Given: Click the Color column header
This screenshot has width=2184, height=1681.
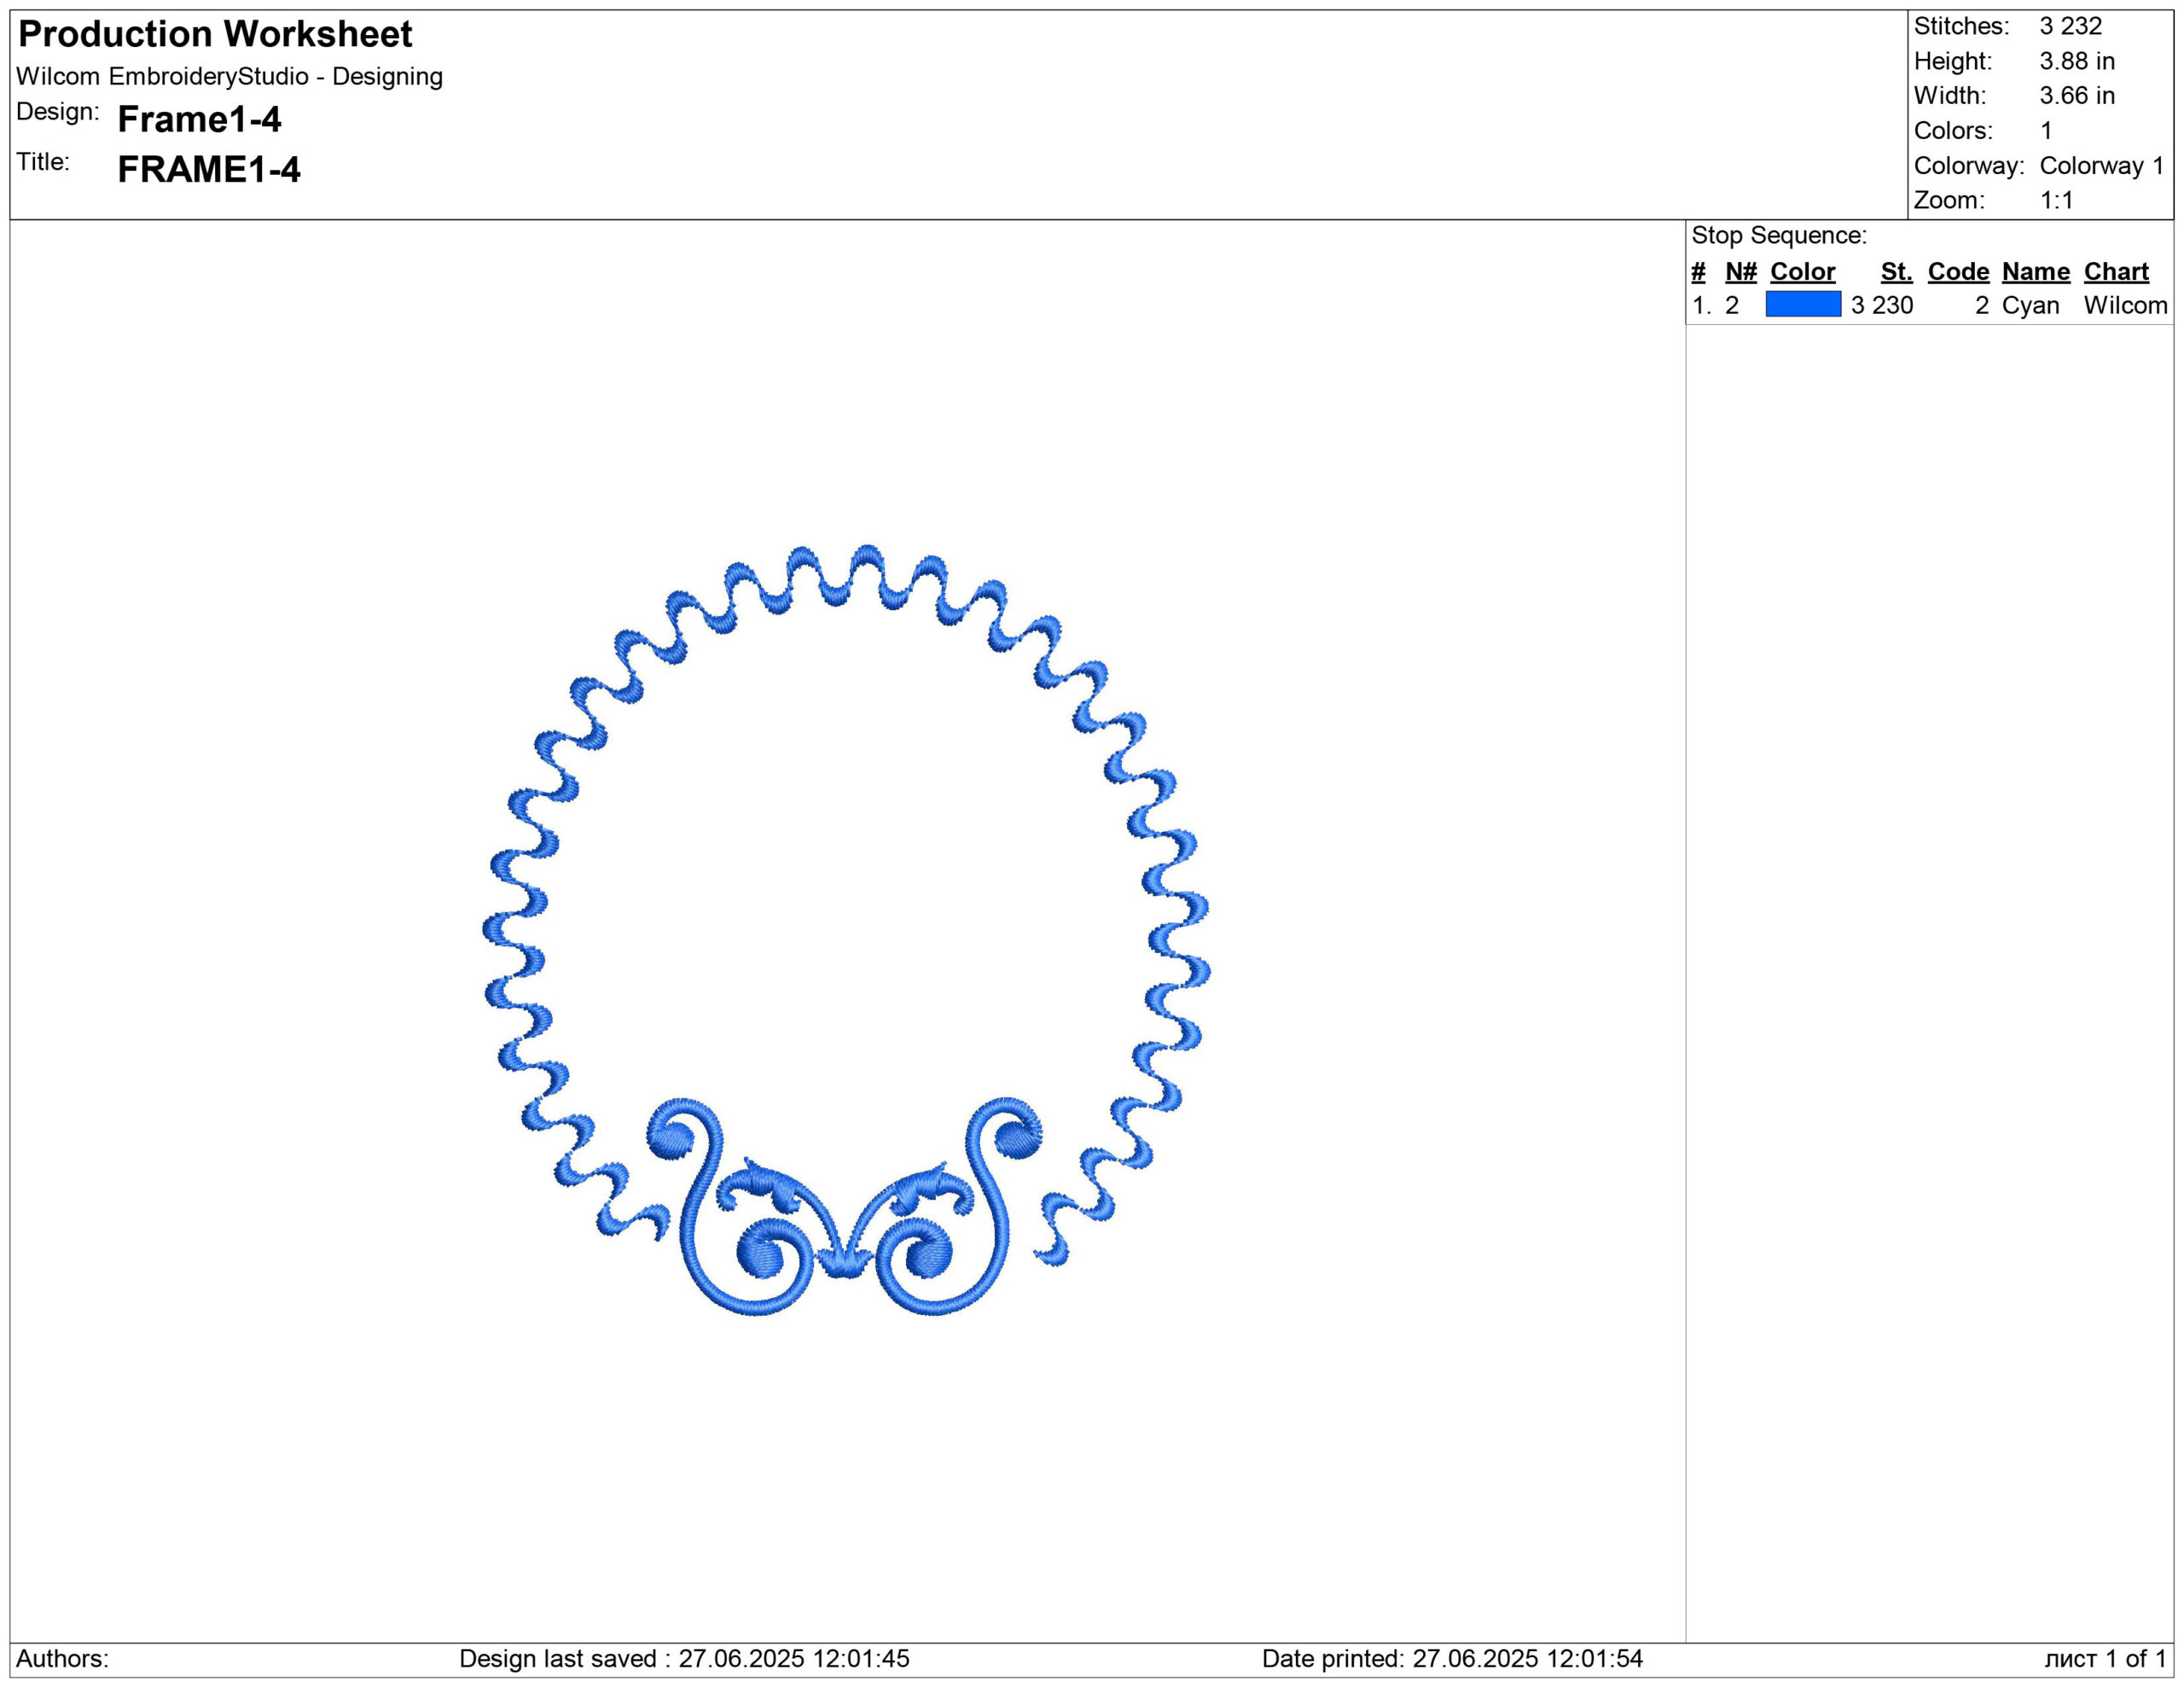Looking at the screenshot, I should tap(1802, 272).
